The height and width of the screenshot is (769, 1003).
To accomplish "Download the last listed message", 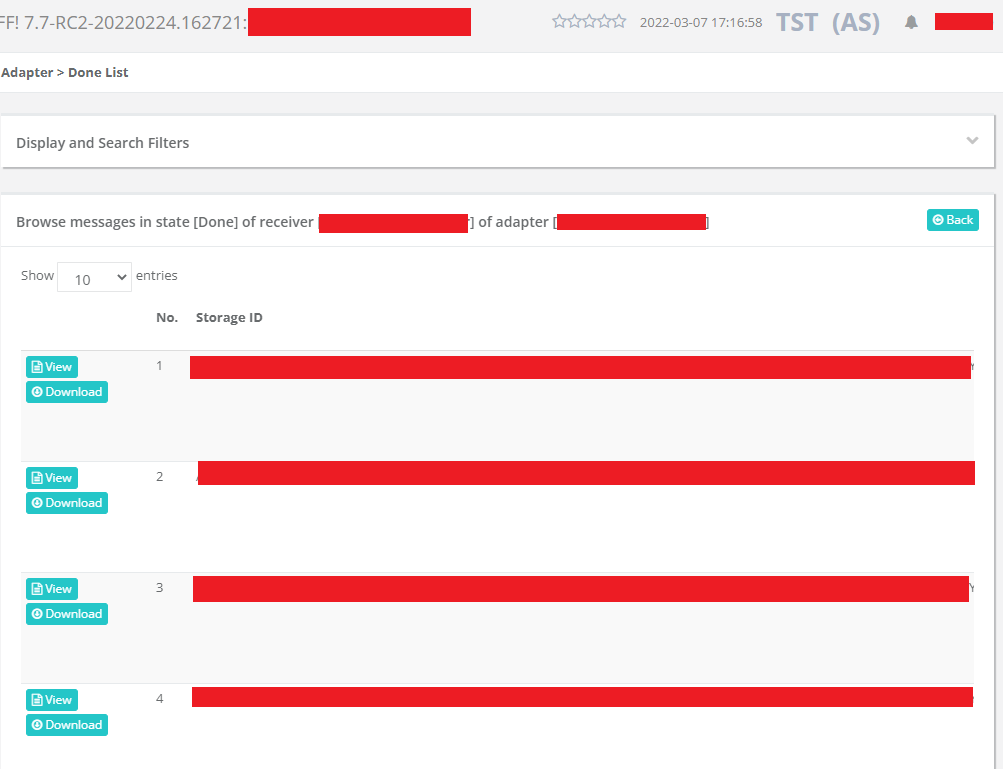I will click(66, 724).
